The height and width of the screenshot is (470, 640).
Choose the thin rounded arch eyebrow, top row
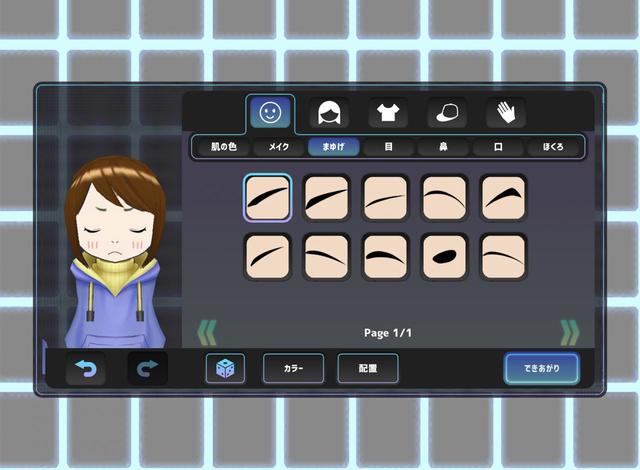pos(444,198)
